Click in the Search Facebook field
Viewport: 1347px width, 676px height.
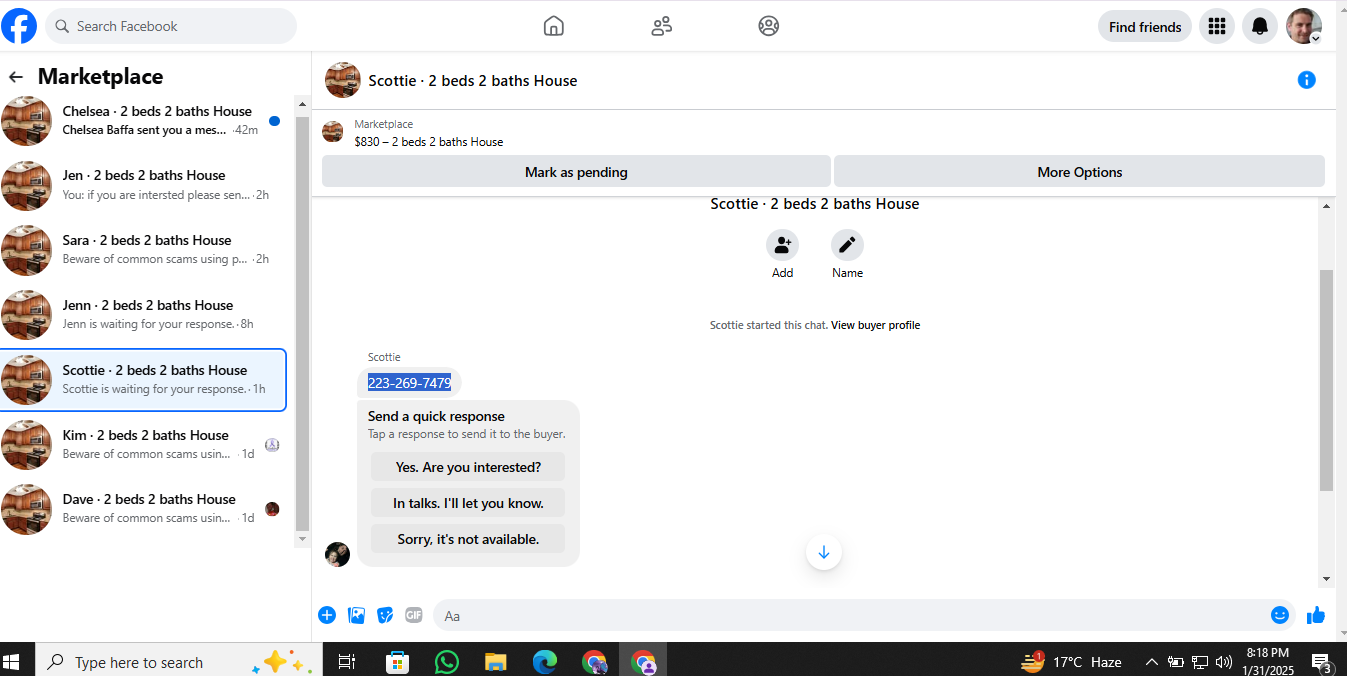170,26
